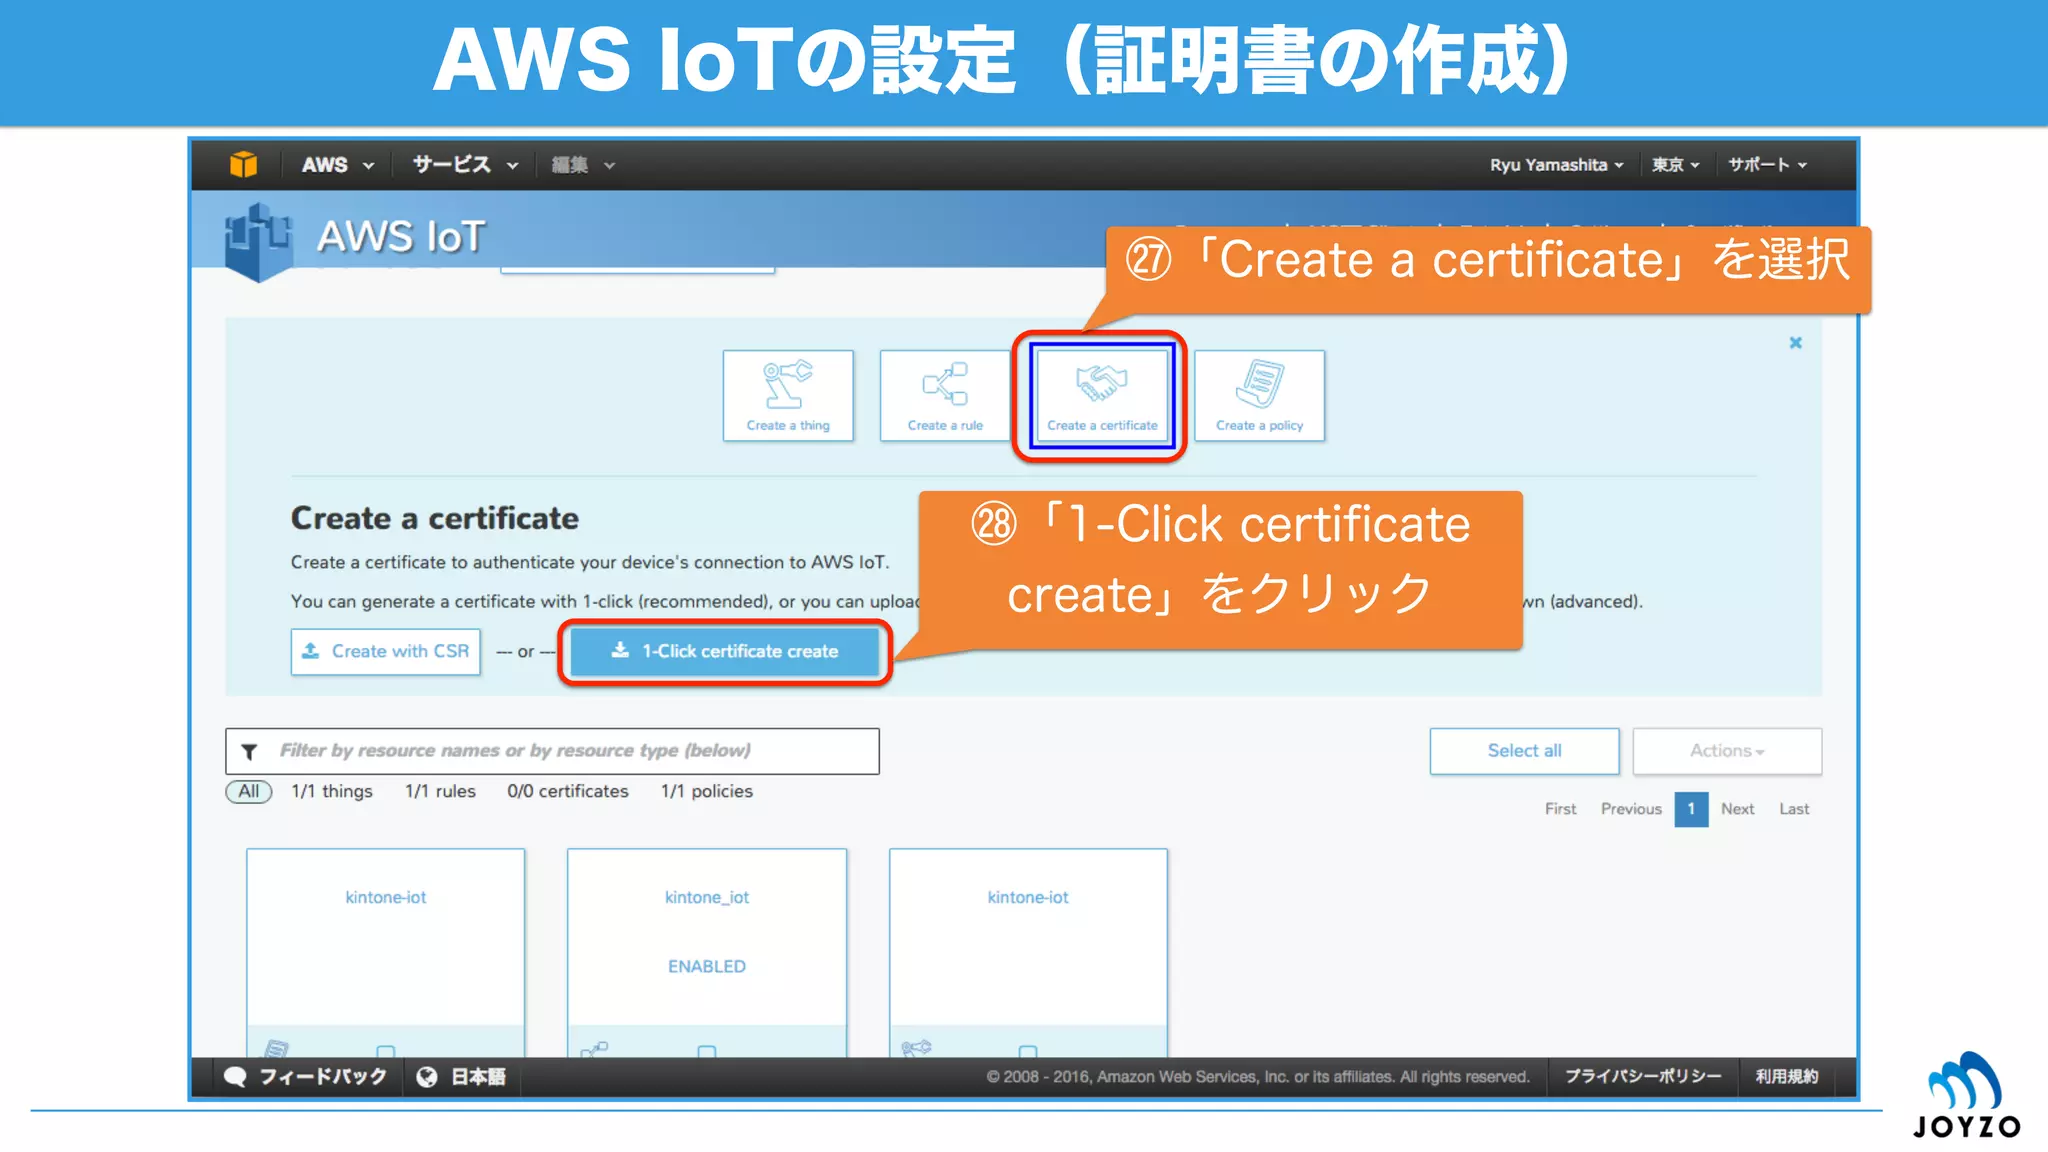The height and width of the screenshot is (1152, 2048).
Task: Filter by 1/1 policies
Action: click(707, 791)
